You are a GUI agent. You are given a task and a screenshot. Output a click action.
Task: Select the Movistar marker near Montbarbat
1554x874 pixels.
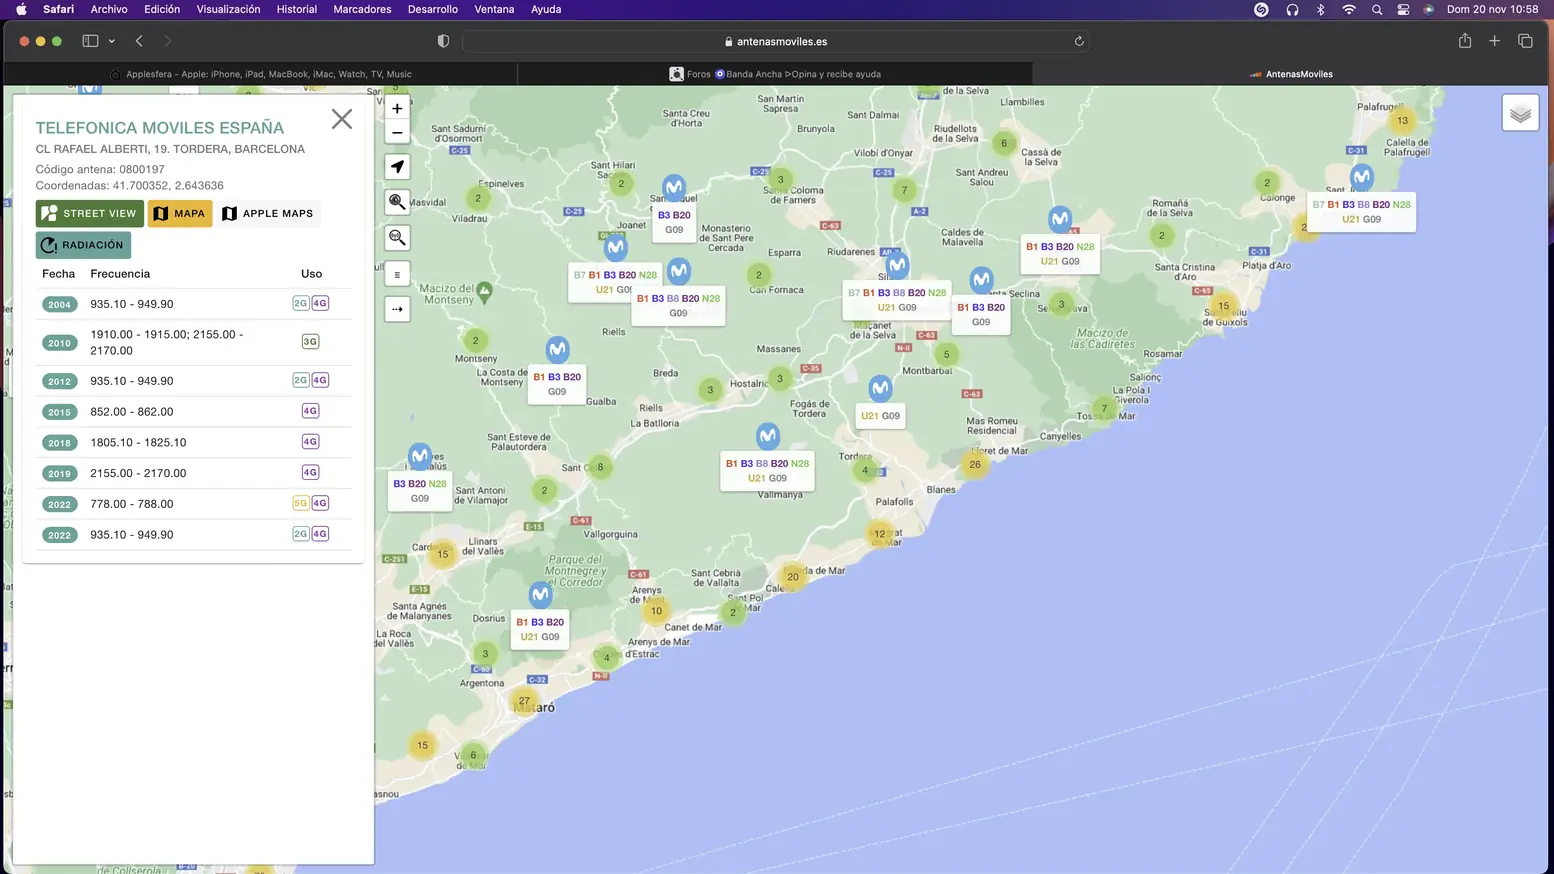[x=880, y=388]
